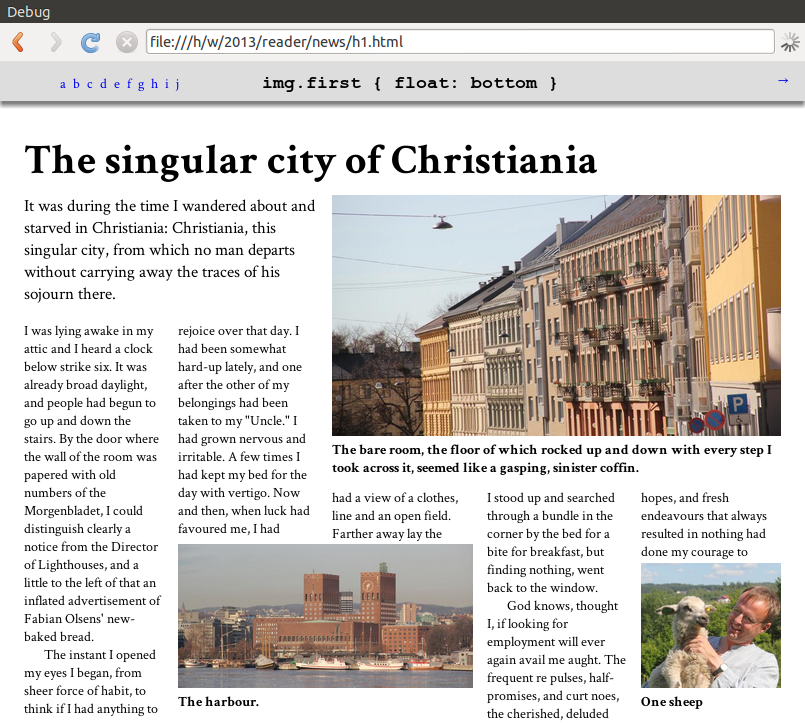
Task: Open link 'f' in the page navigation
Action: point(129,84)
